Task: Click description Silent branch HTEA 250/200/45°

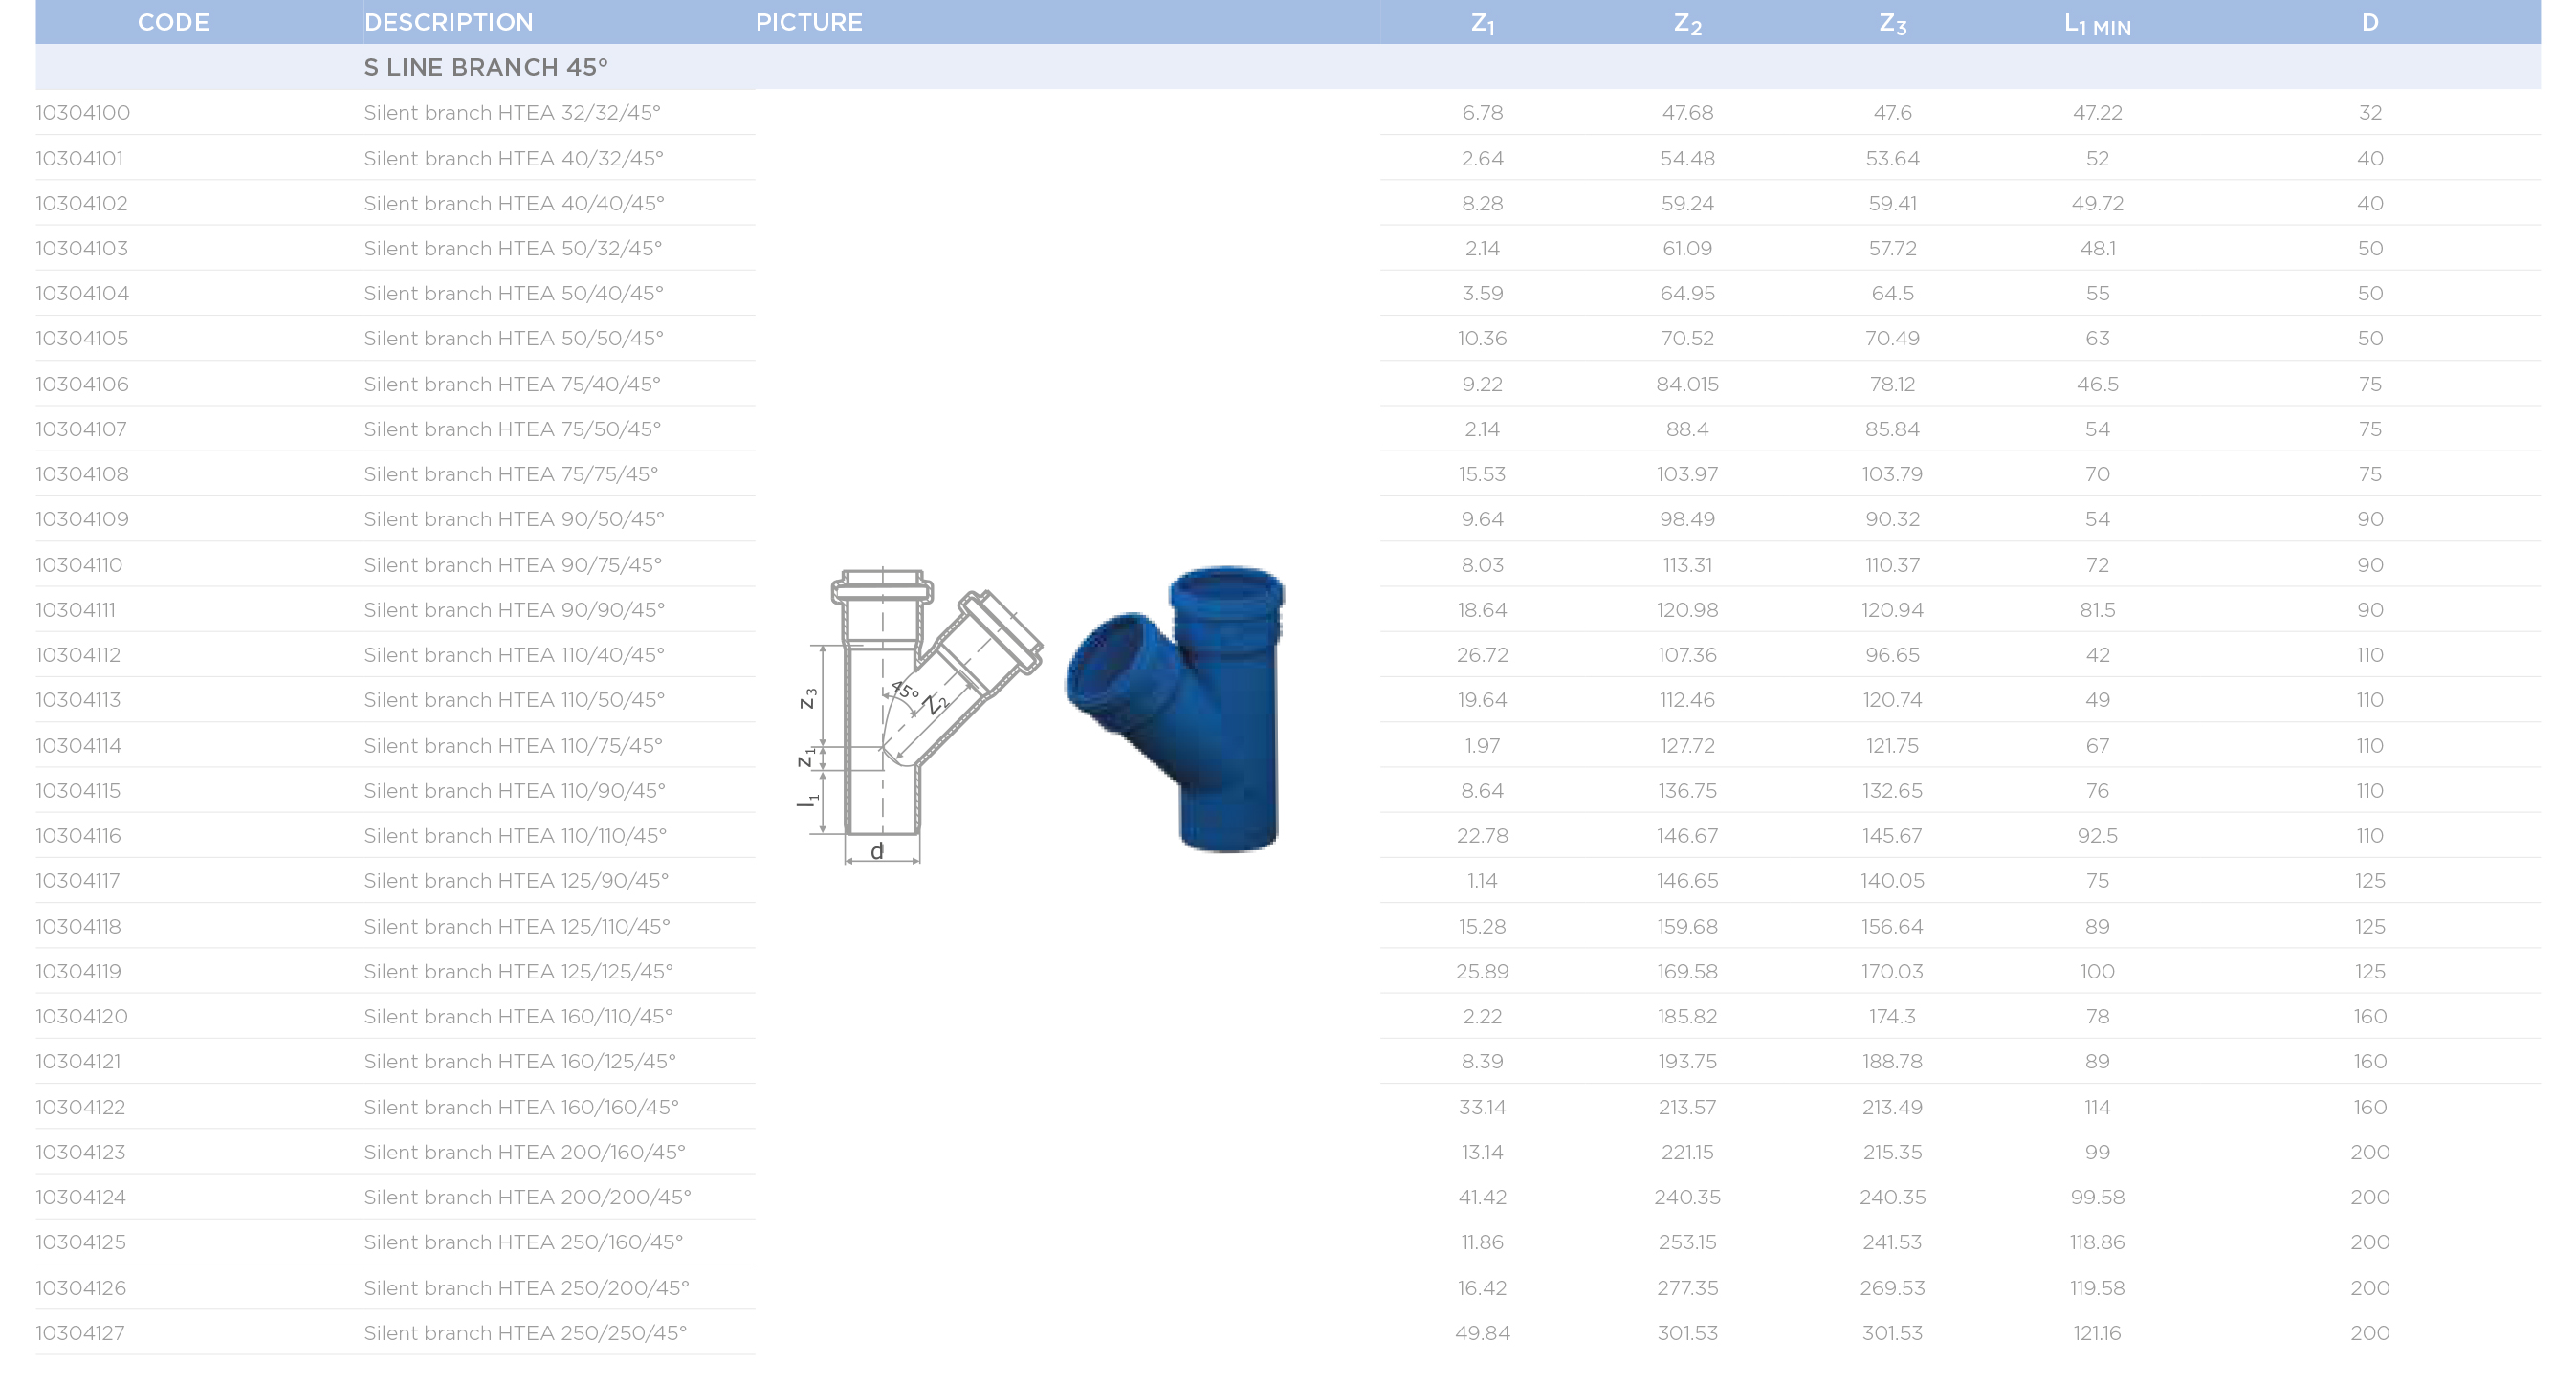Action: click(526, 1288)
